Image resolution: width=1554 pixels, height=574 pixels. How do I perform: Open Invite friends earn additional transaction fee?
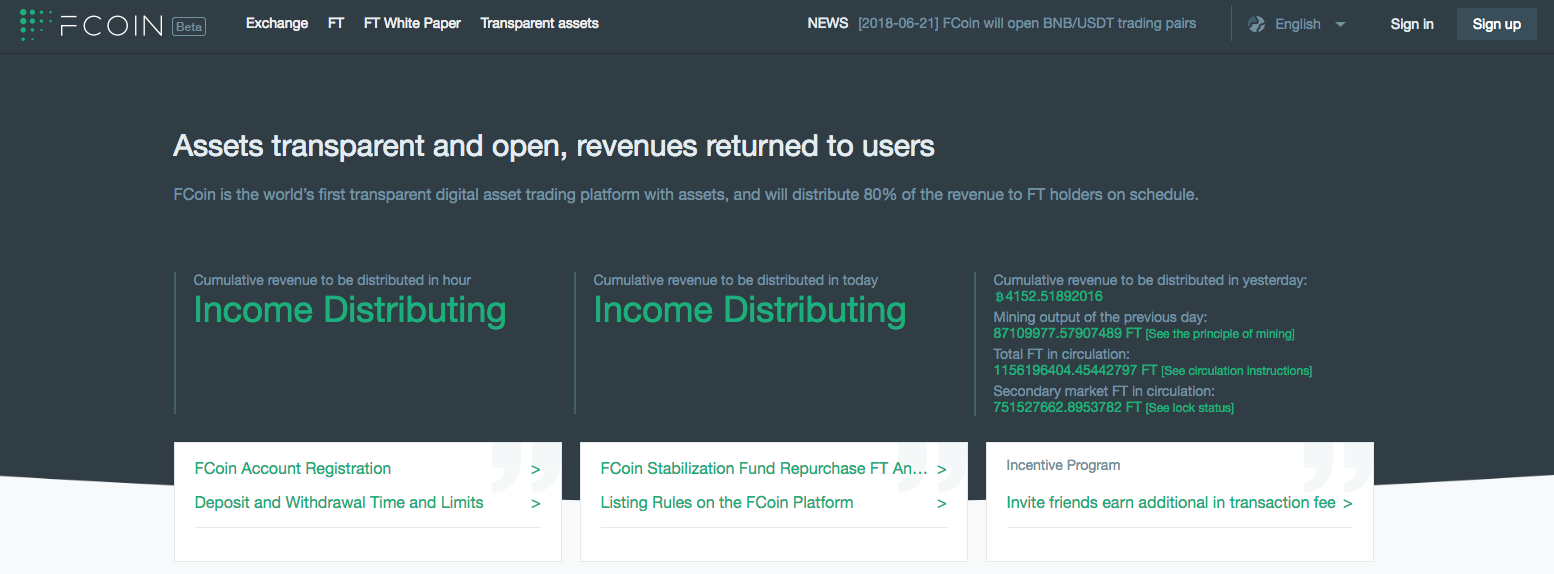click(x=1171, y=502)
